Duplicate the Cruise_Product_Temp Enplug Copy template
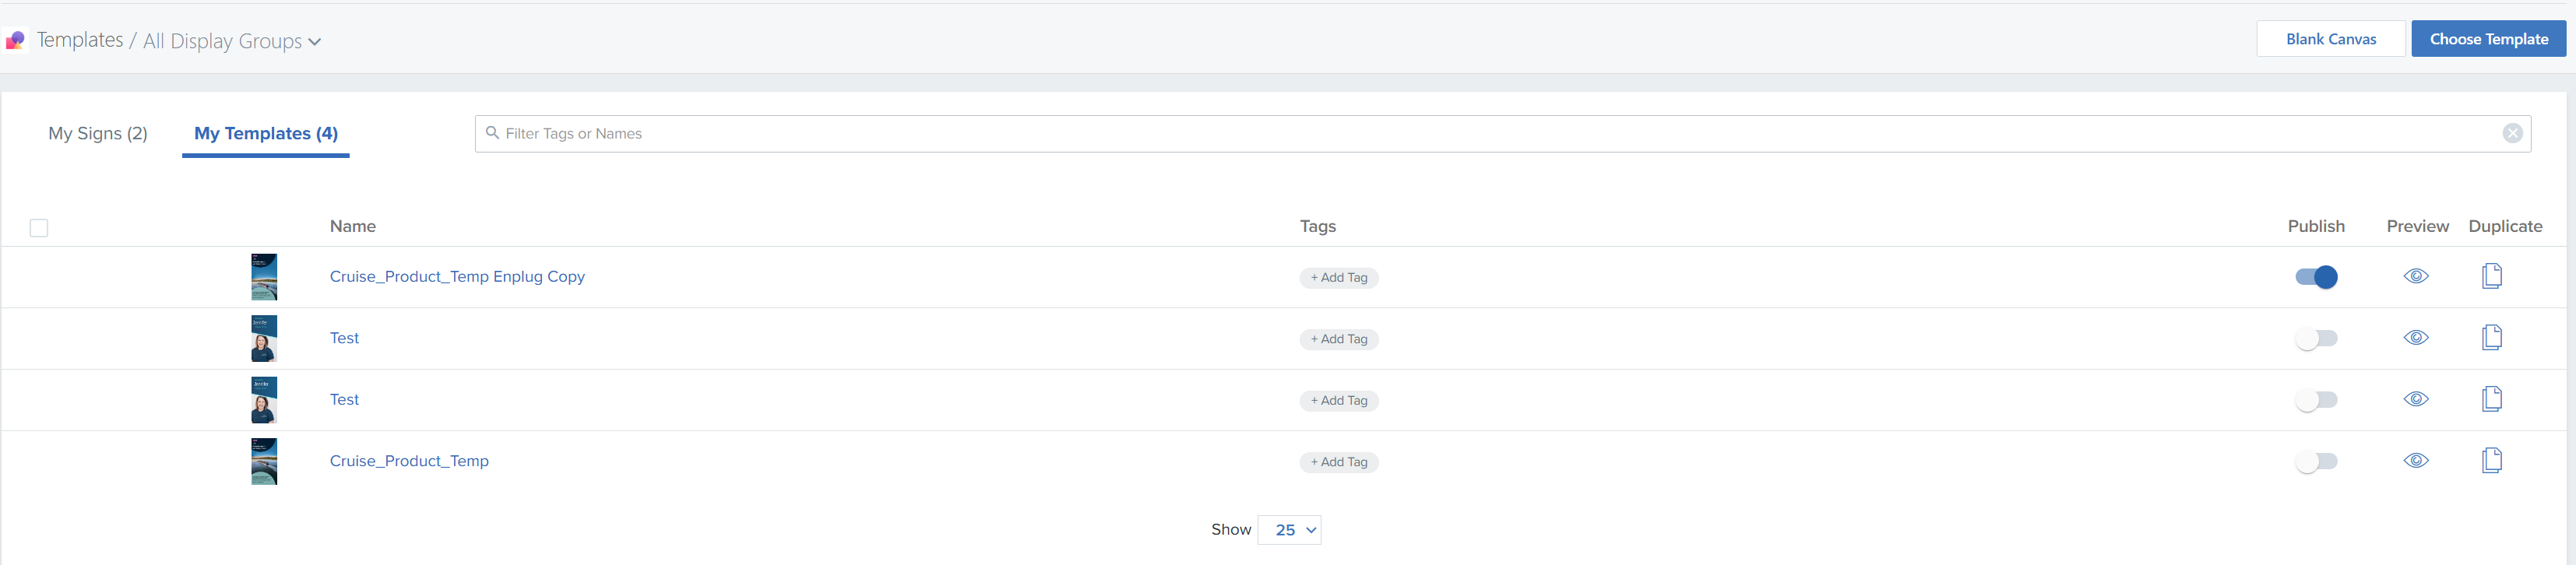This screenshot has height=565, width=2576. 2491,276
